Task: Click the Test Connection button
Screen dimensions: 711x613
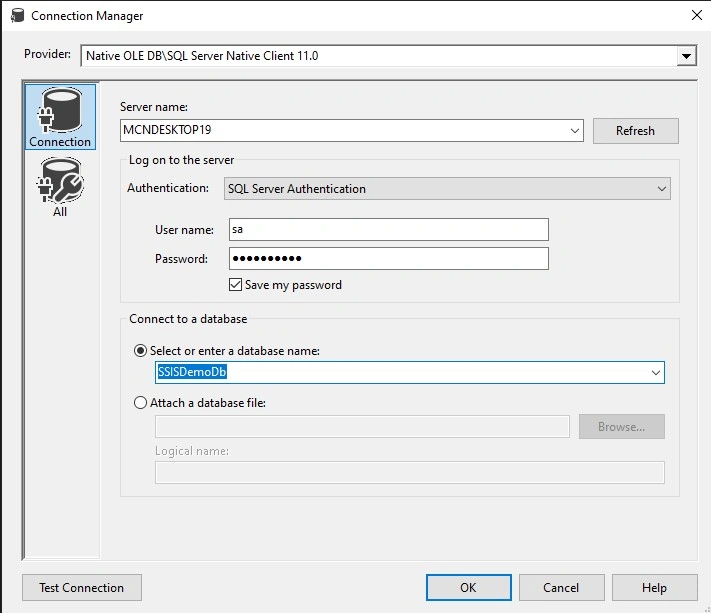Action: point(82,588)
